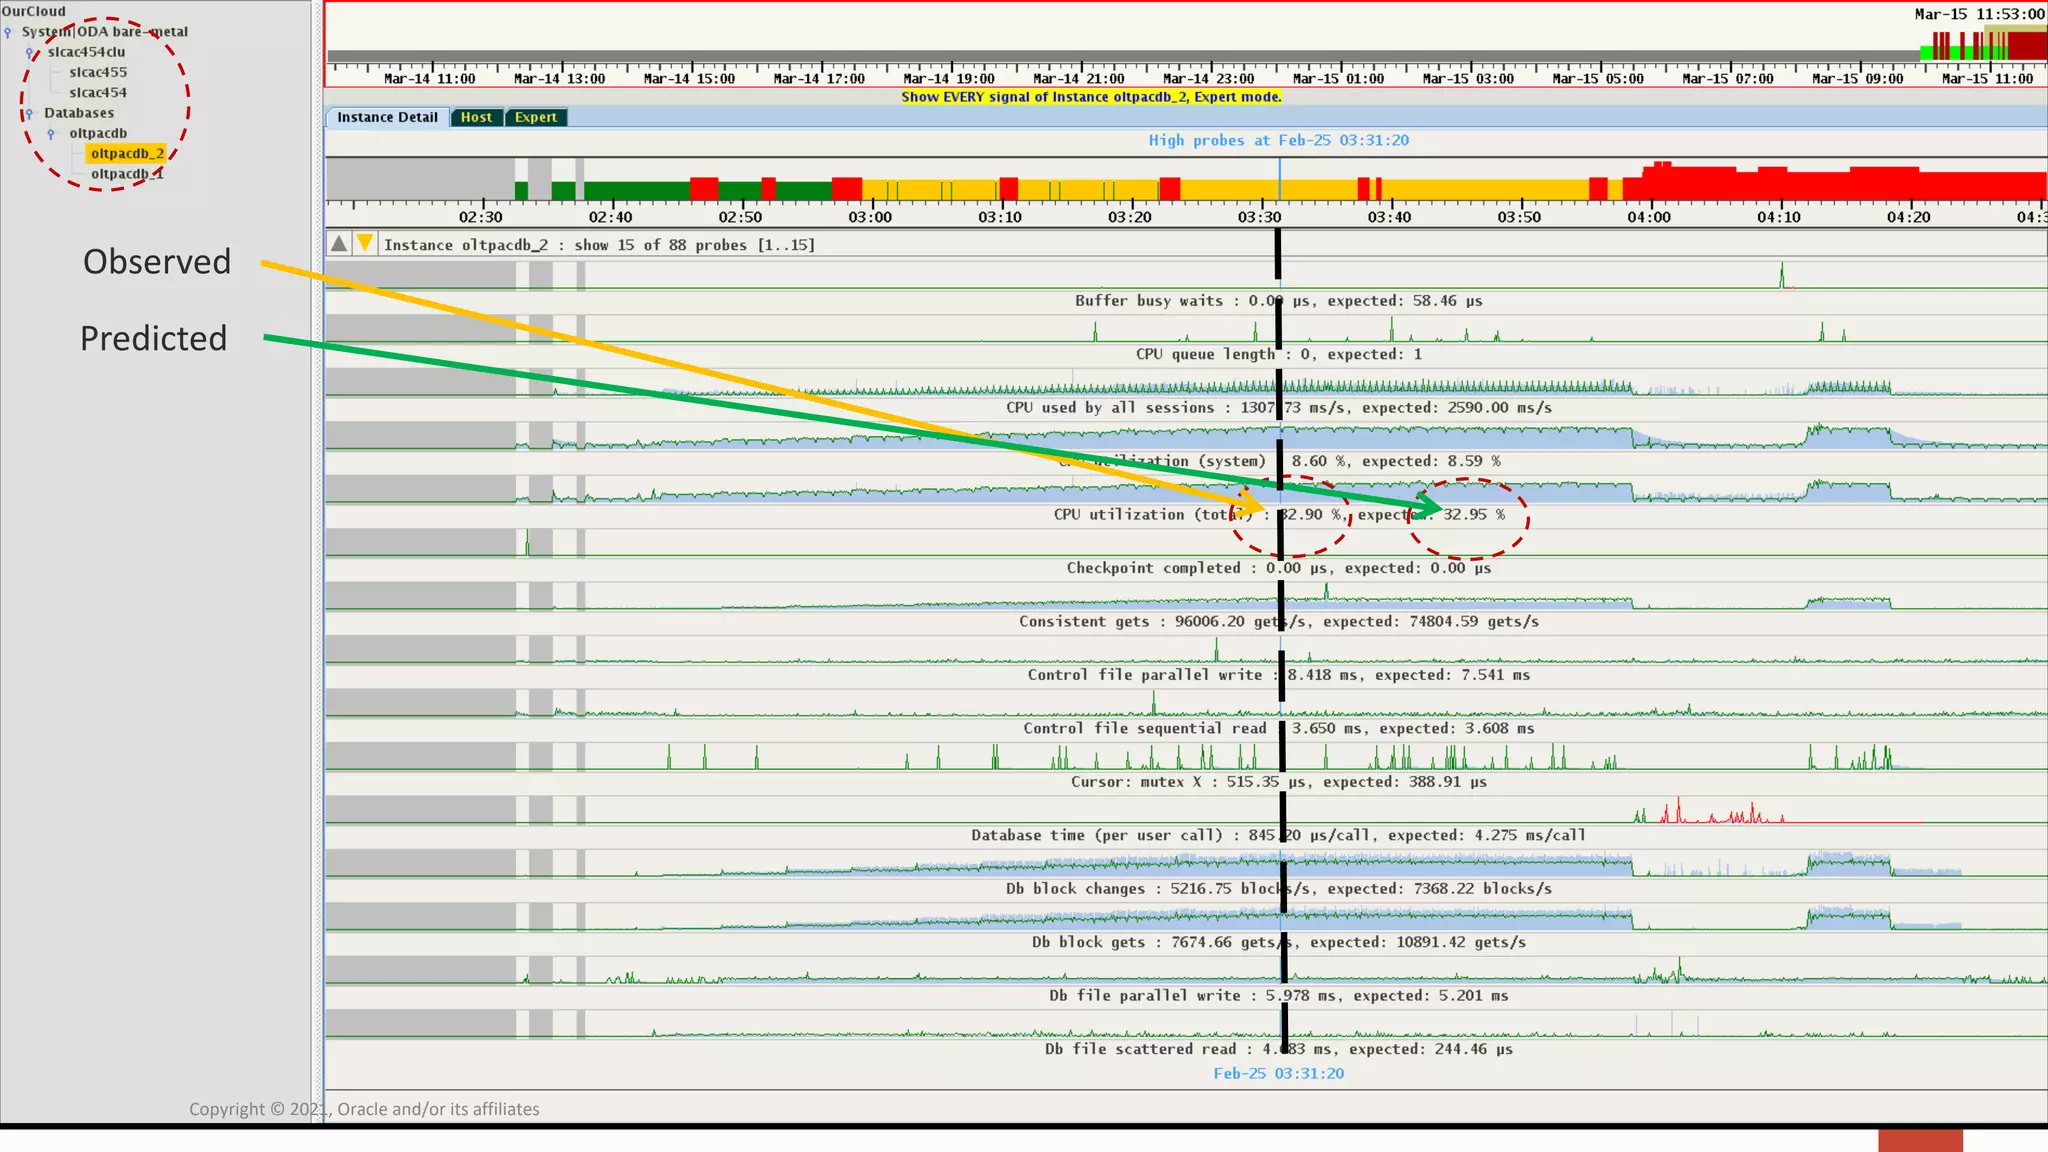Click the CPU utilization (total) area chart
This screenshot has height=1152, width=2048.
pos(1186,490)
